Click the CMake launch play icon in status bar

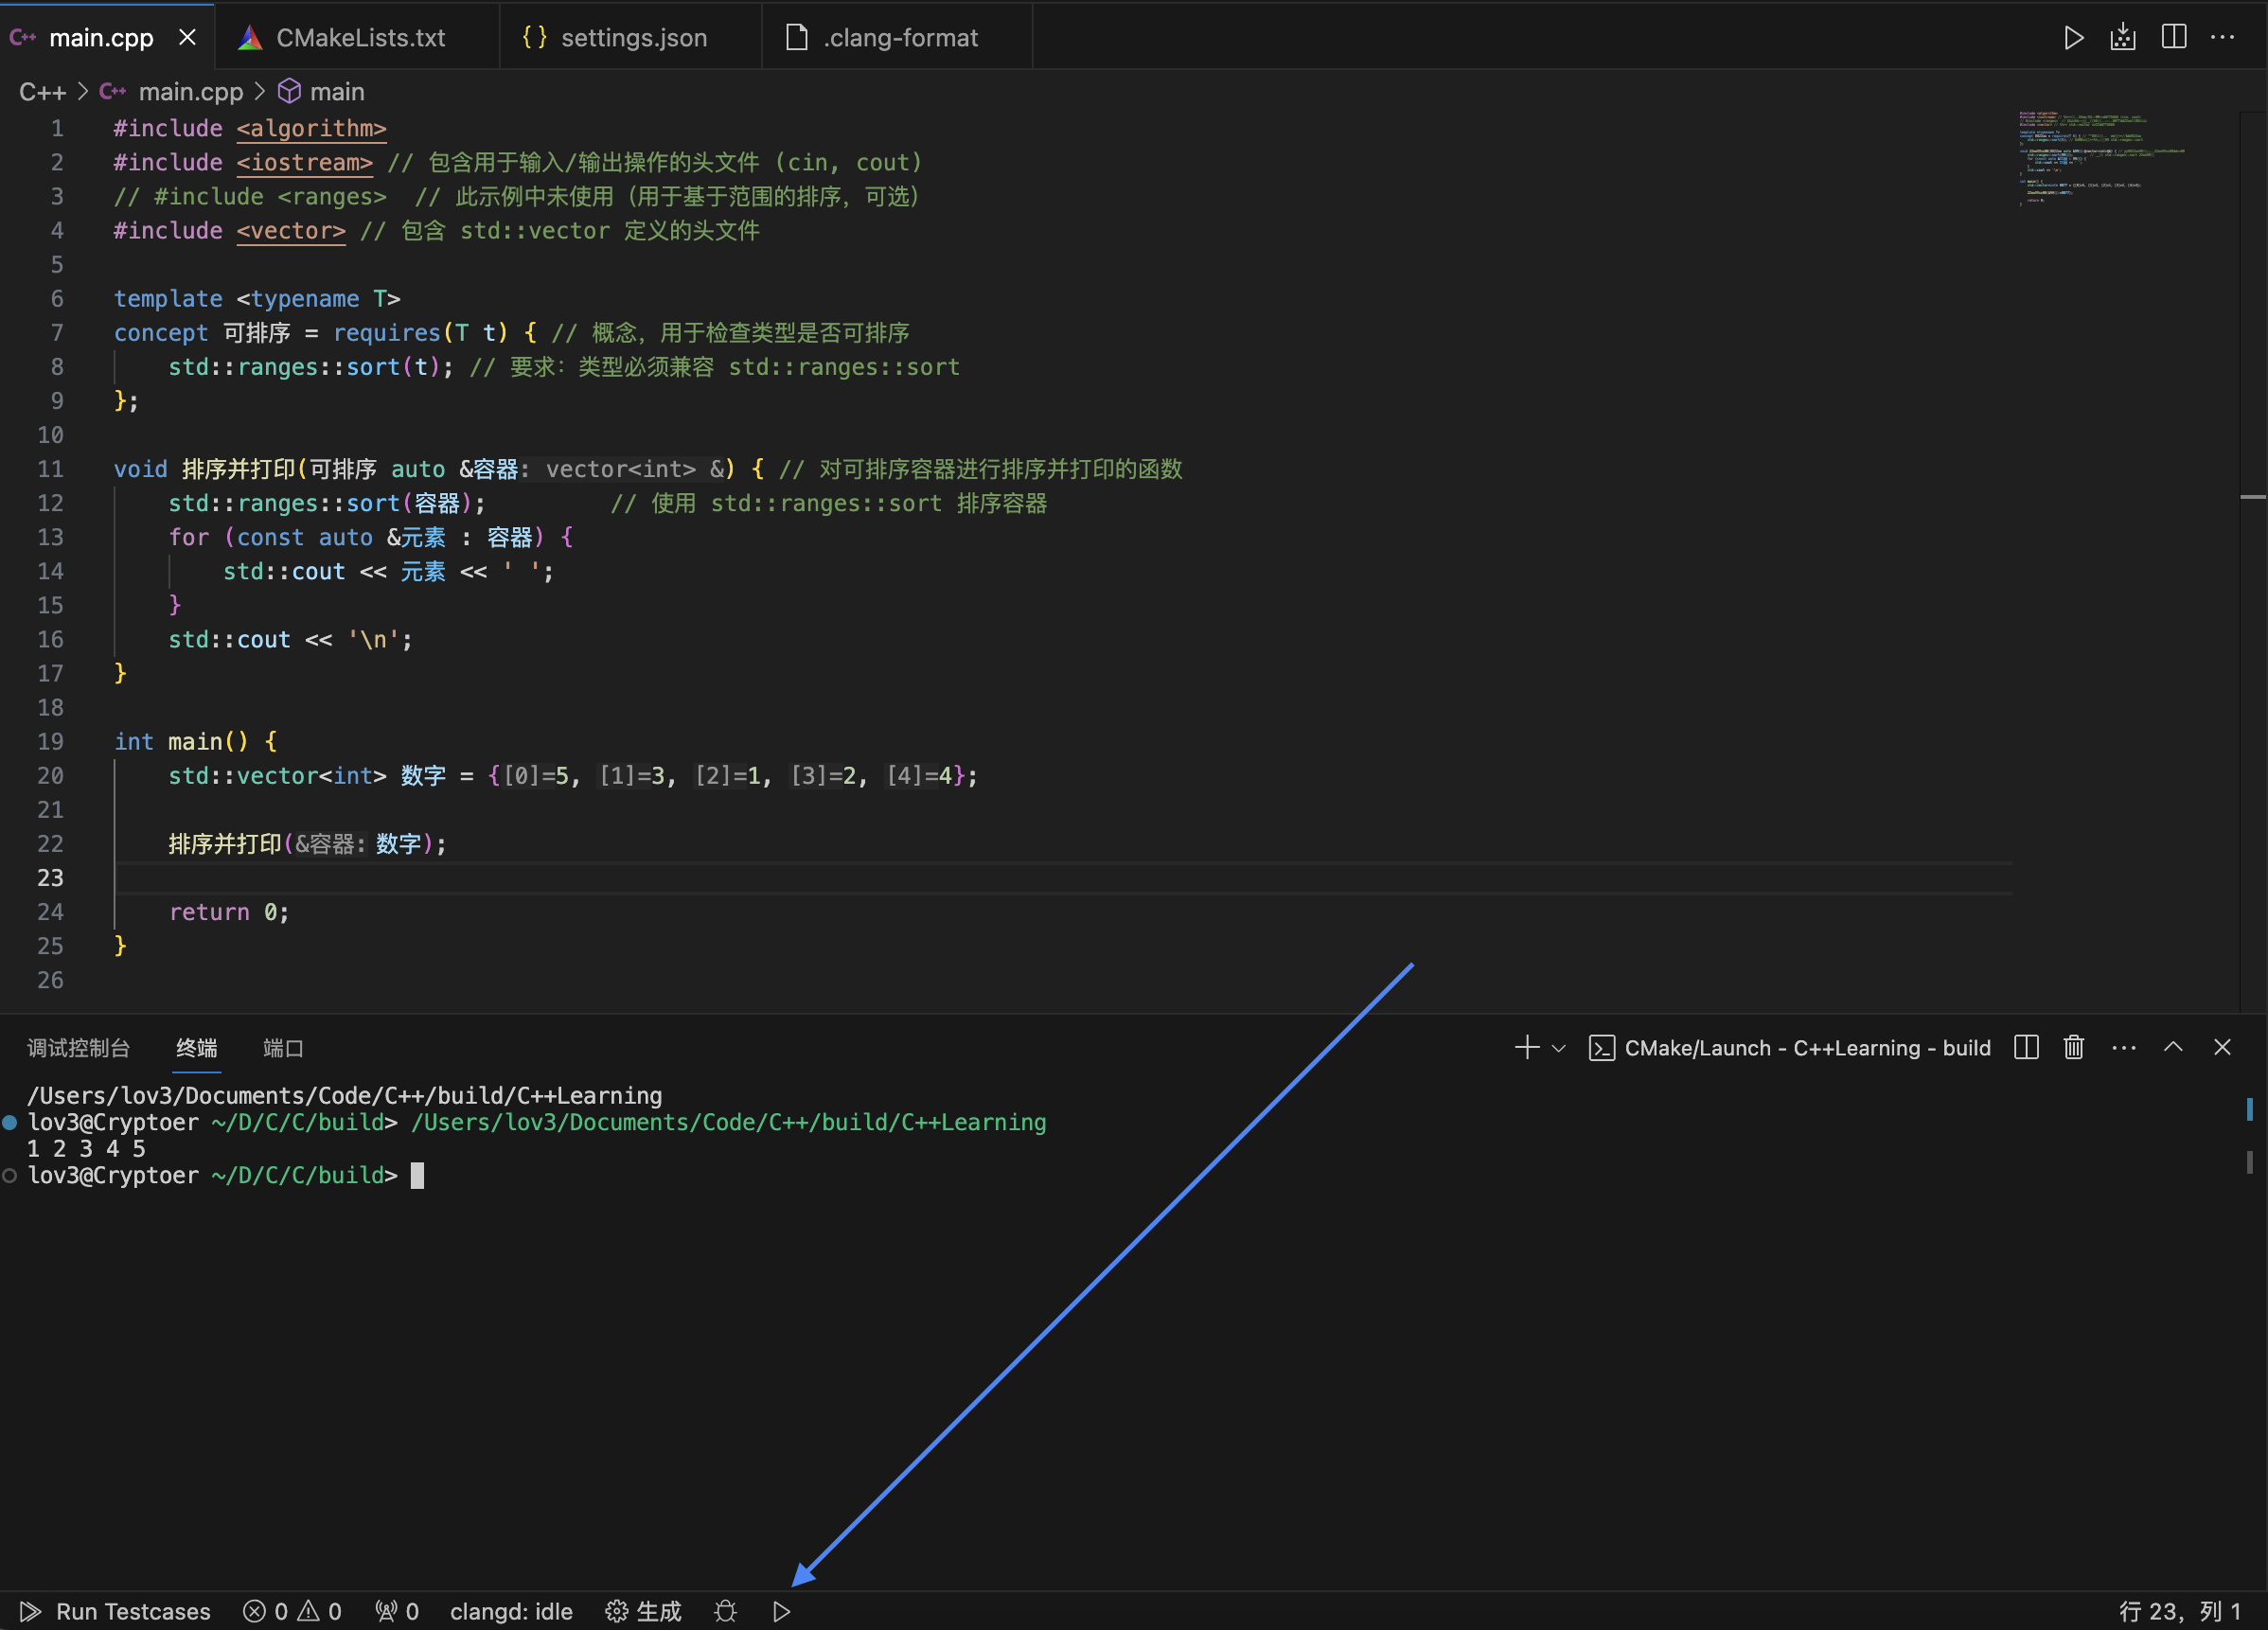click(782, 1611)
